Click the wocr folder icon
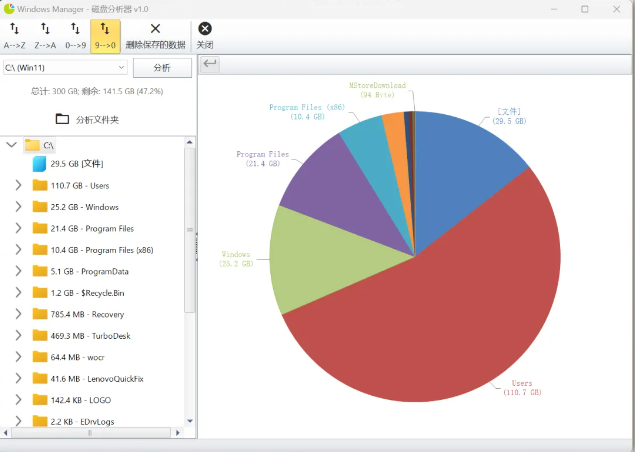 [40, 357]
